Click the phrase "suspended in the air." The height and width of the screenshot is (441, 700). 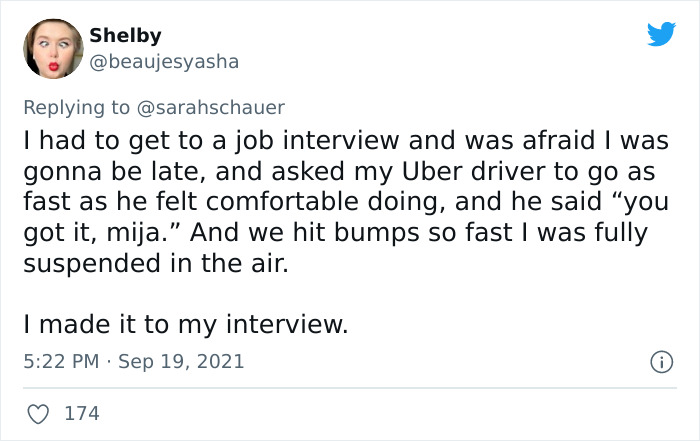point(156,263)
